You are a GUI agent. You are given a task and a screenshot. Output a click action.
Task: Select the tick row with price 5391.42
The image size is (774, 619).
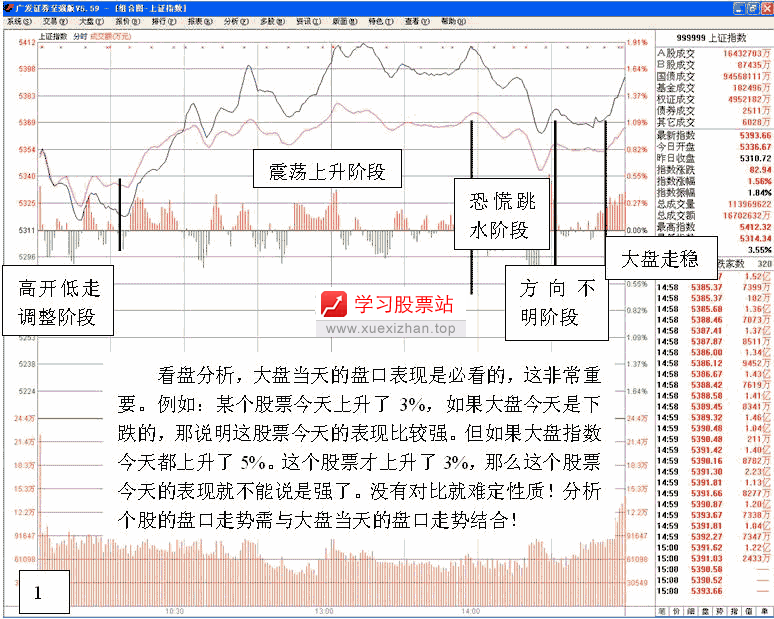[x=713, y=450]
